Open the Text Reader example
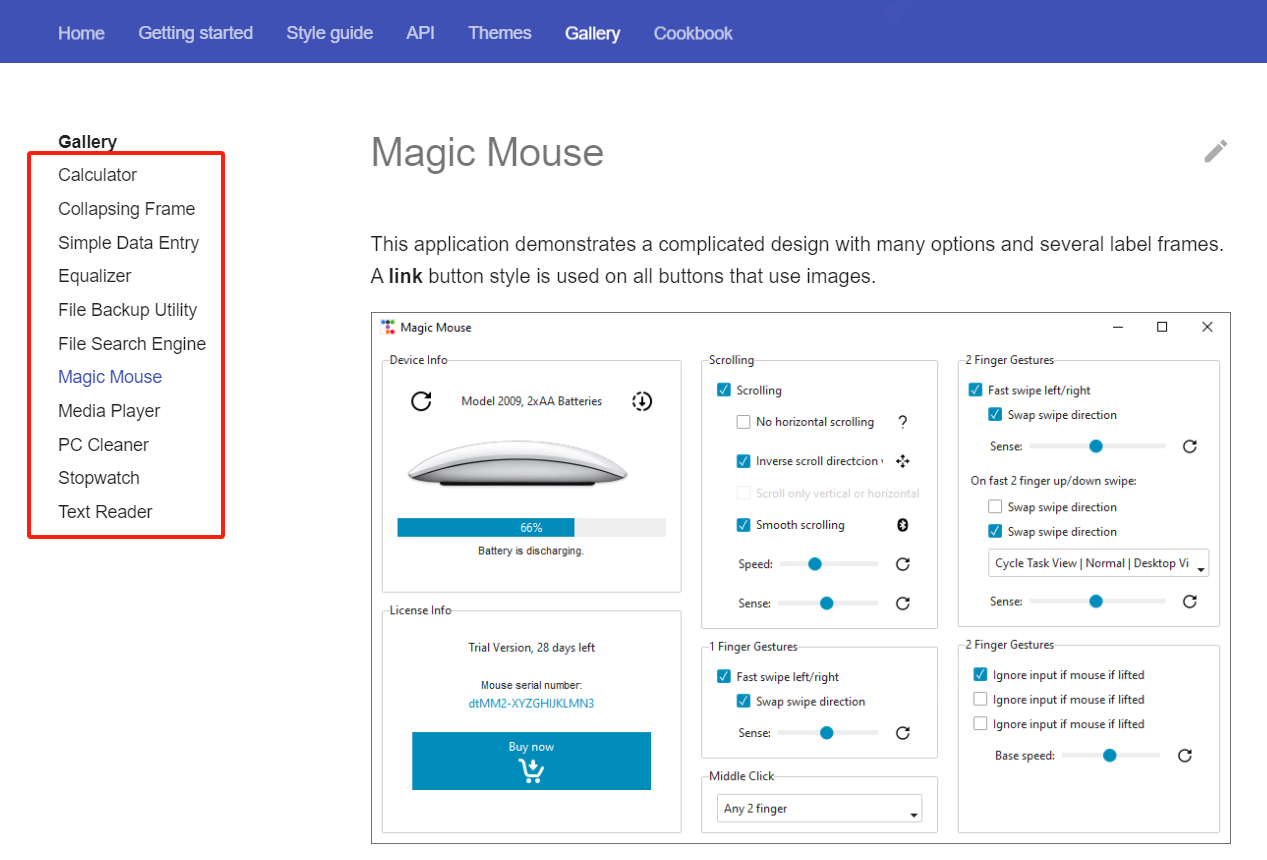Screen dimensions: 1267x860 click(x=105, y=512)
